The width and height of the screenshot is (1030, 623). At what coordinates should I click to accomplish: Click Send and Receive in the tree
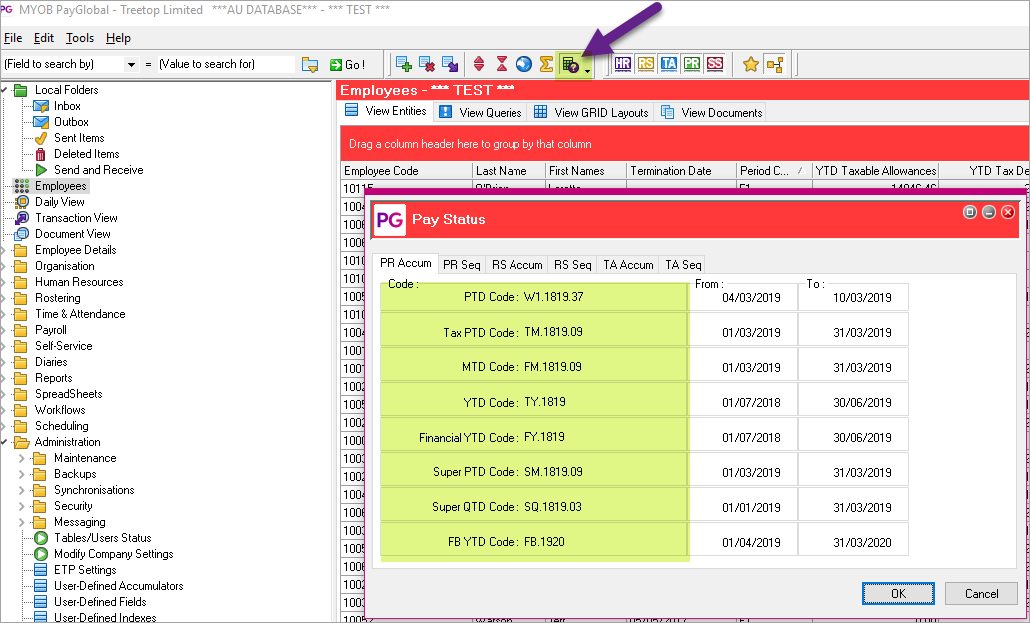coord(99,170)
